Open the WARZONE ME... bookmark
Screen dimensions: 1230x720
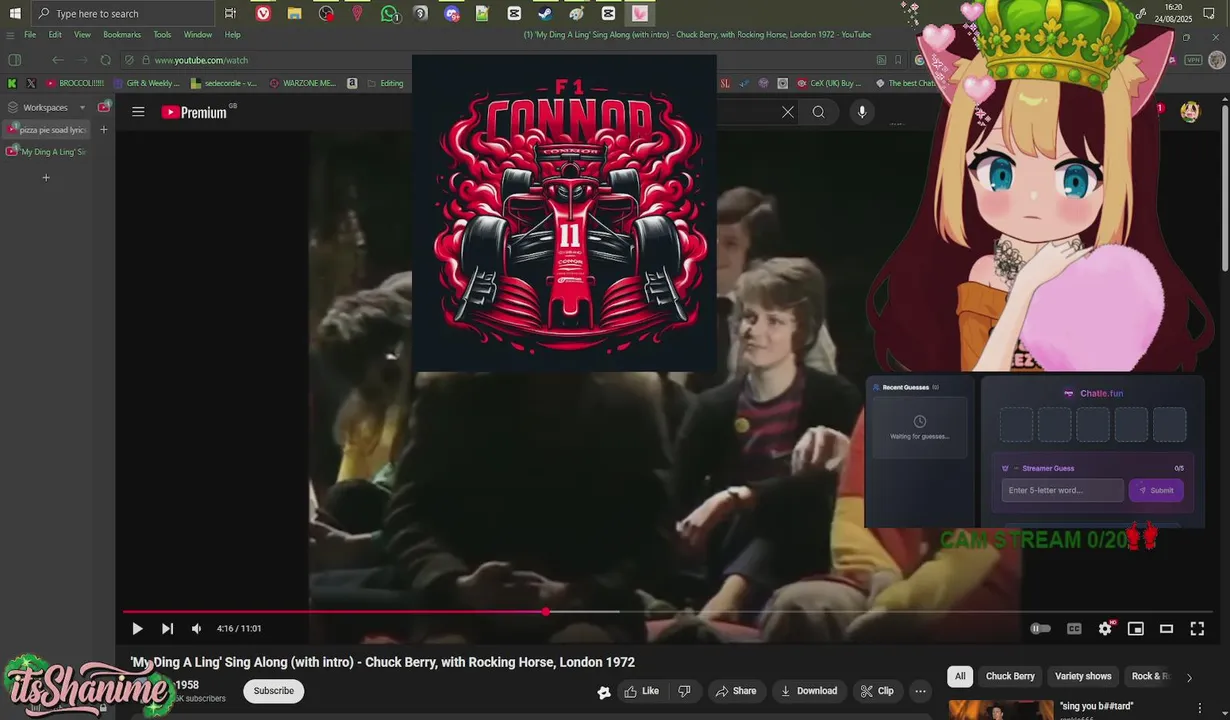303,83
